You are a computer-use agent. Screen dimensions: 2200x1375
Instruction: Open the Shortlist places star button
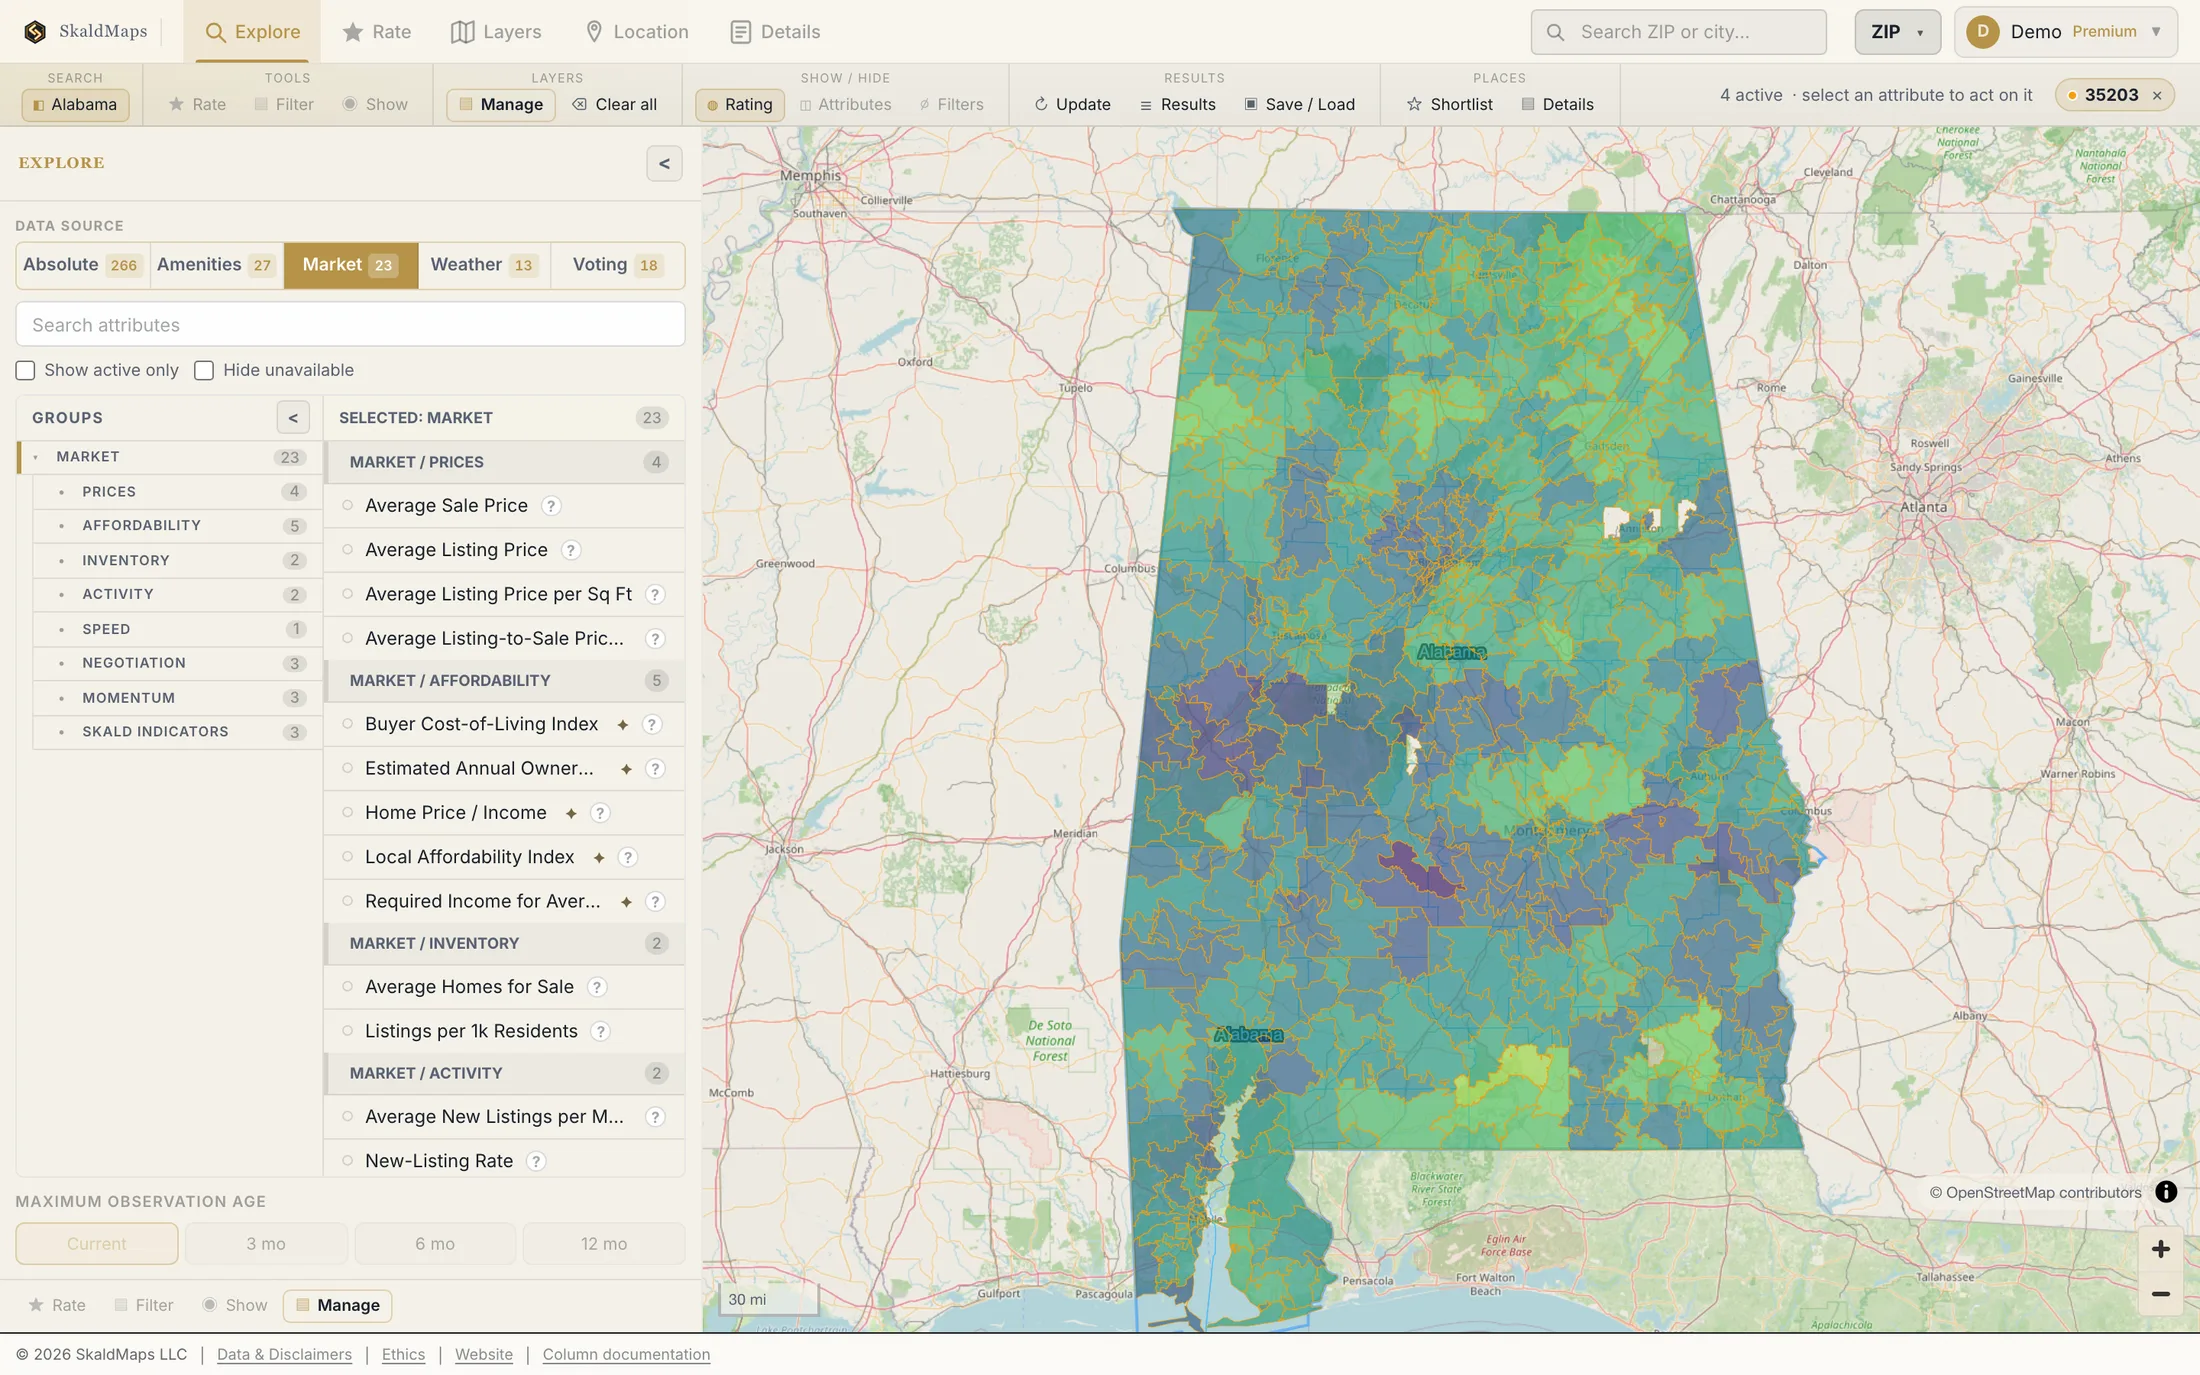coord(1449,104)
